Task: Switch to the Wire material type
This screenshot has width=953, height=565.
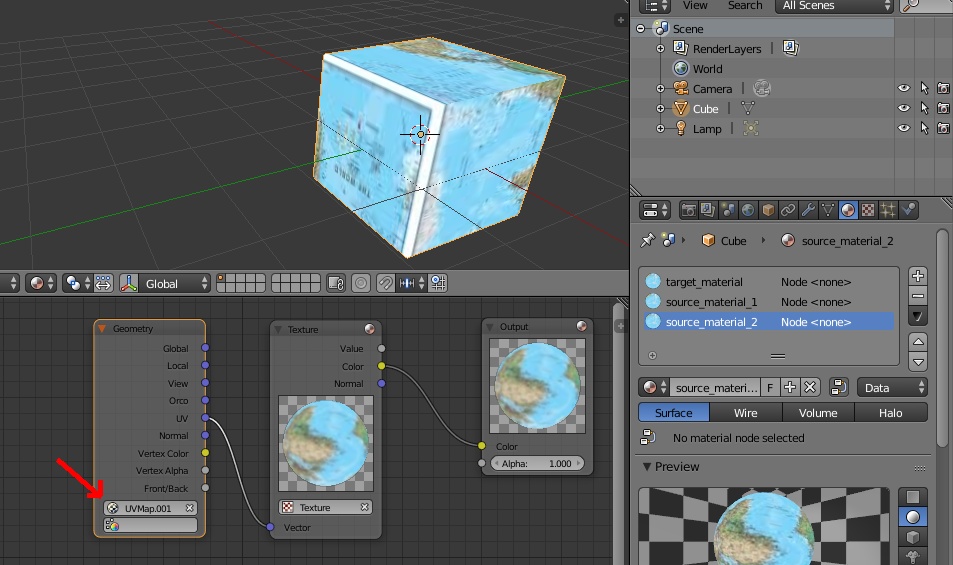Action: pyautogui.click(x=745, y=413)
